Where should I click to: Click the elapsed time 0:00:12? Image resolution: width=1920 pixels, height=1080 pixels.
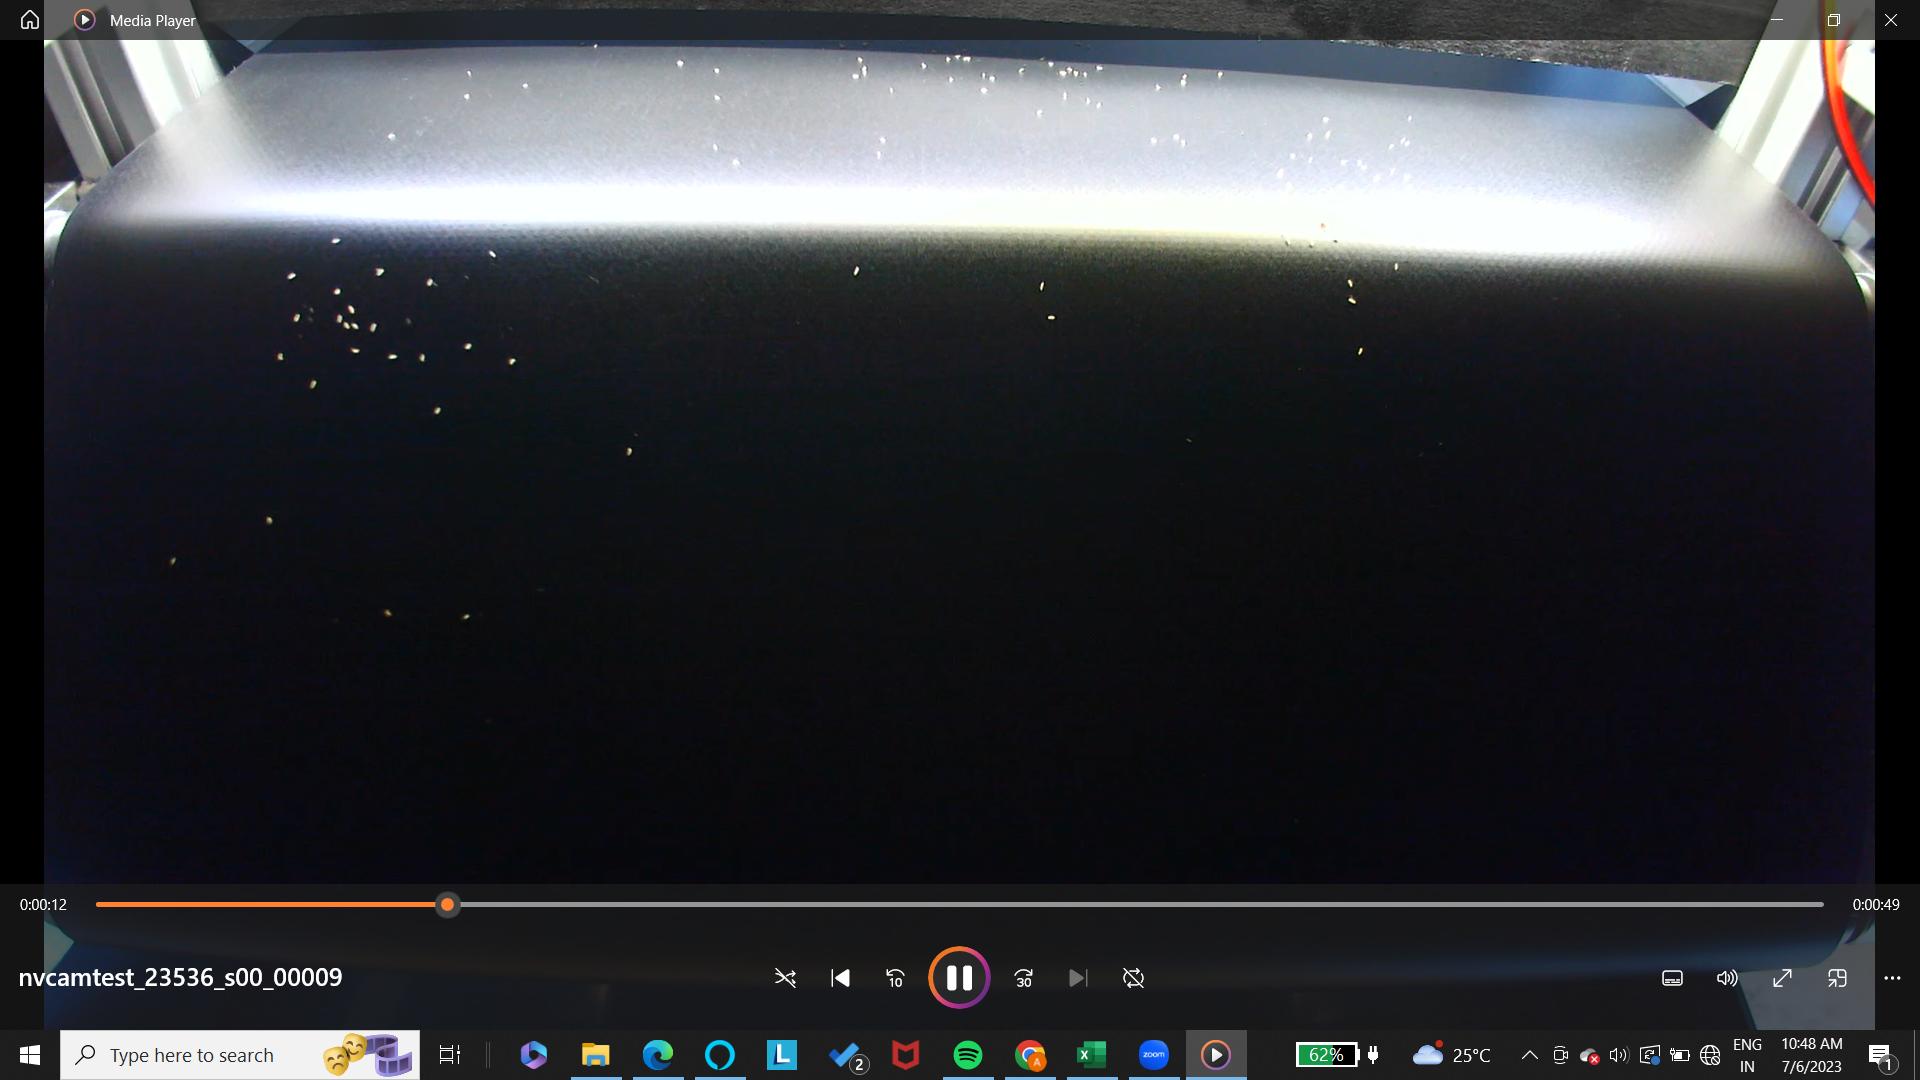tap(43, 904)
